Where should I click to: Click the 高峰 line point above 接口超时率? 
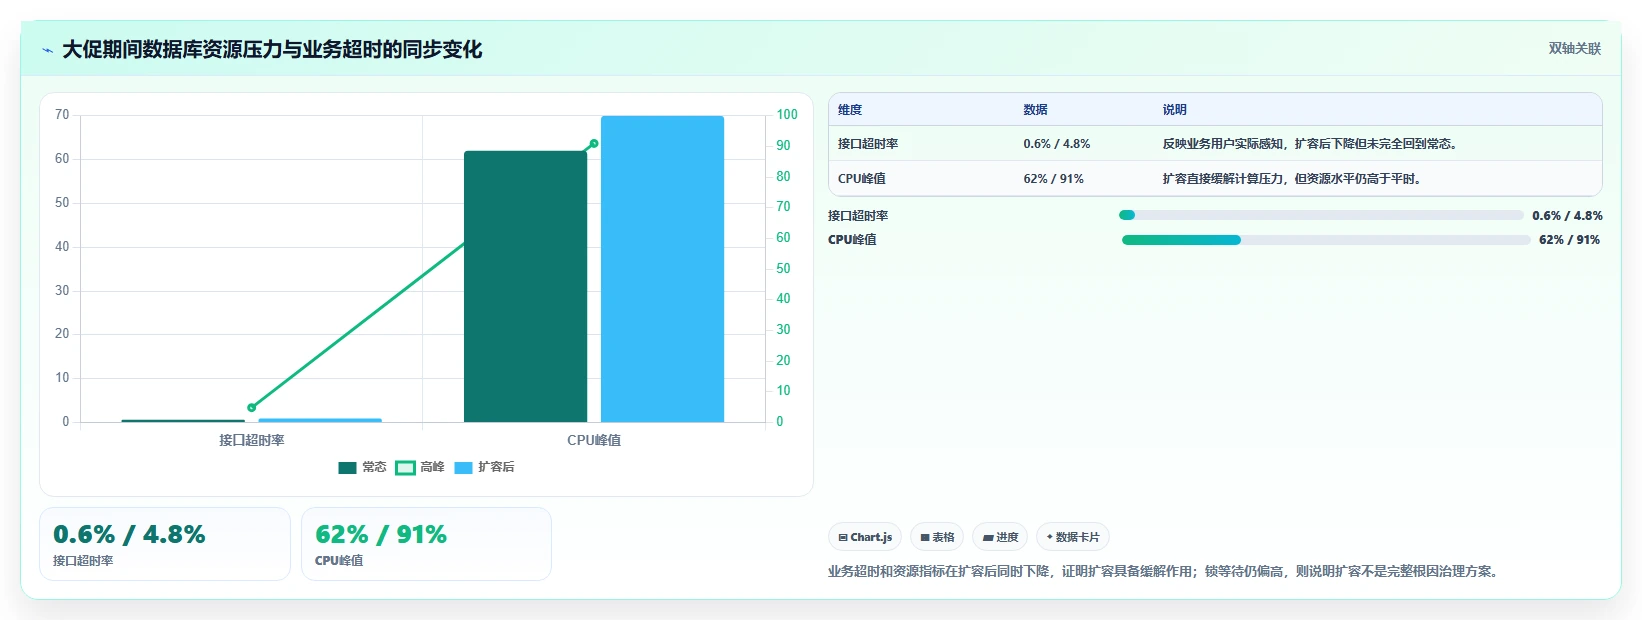[x=251, y=407]
